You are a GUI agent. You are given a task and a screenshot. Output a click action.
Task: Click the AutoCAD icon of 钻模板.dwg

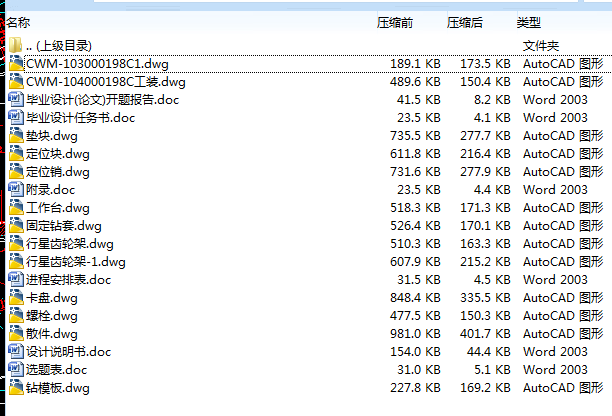pos(16,388)
